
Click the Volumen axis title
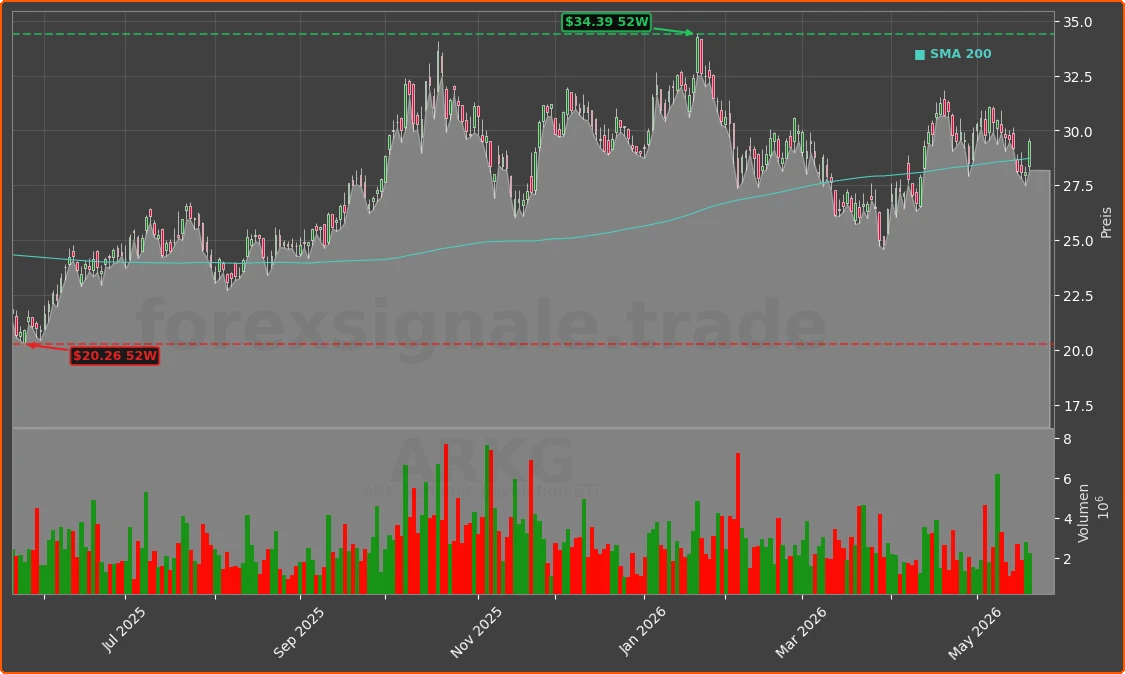point(1083,512)
